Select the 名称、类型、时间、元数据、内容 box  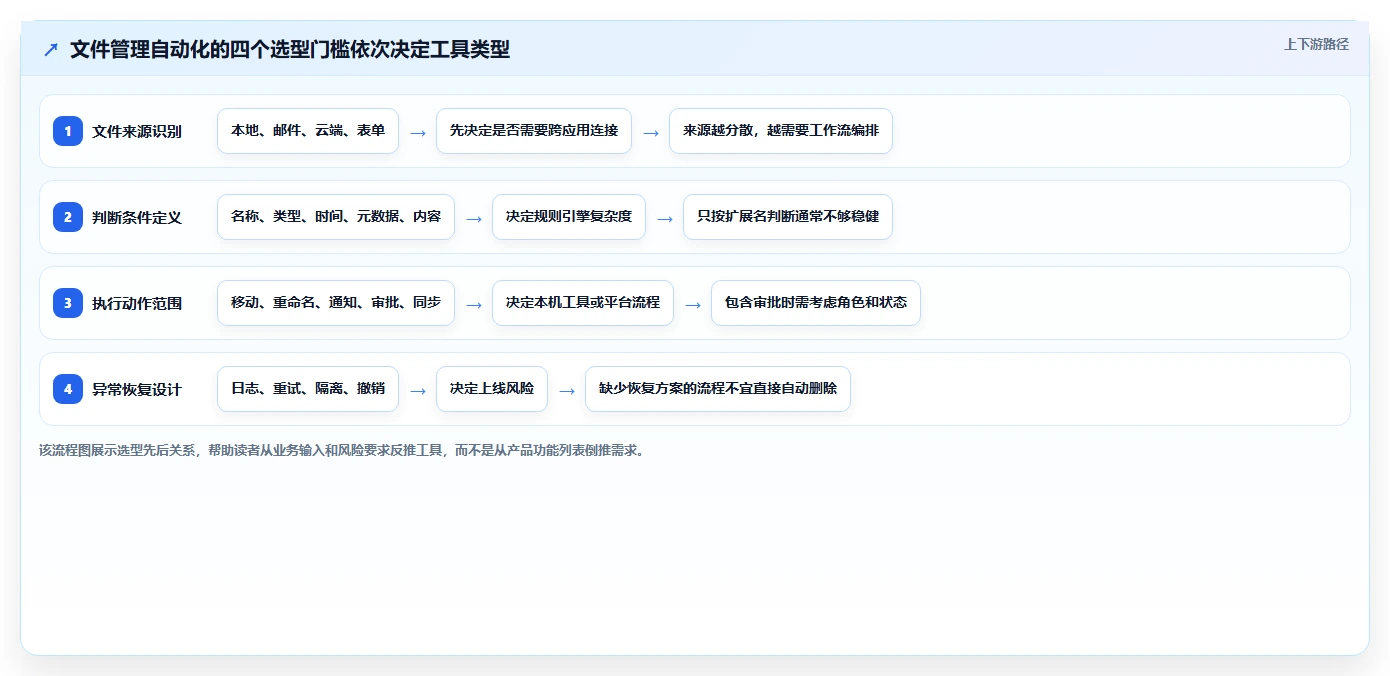pos(336,217)
